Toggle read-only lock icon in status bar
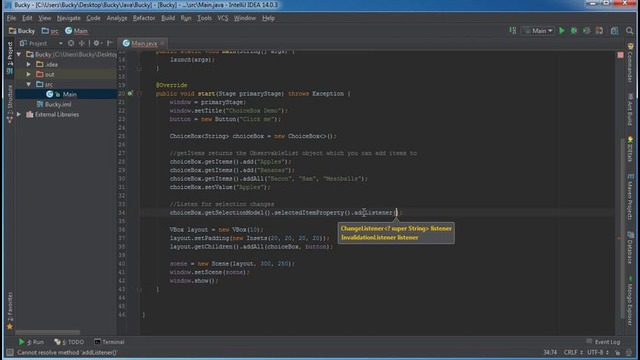 tap(617, 352)
